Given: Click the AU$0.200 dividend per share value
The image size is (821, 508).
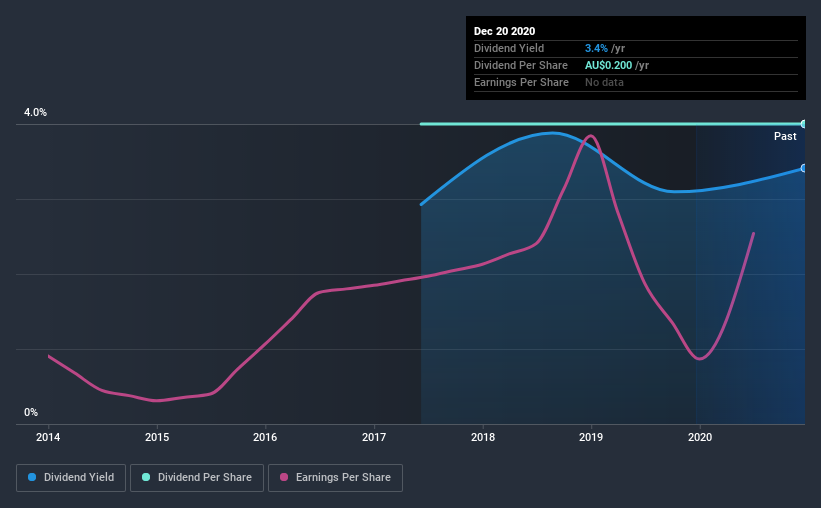Looking at the screenshot, I should click(608, 65).
